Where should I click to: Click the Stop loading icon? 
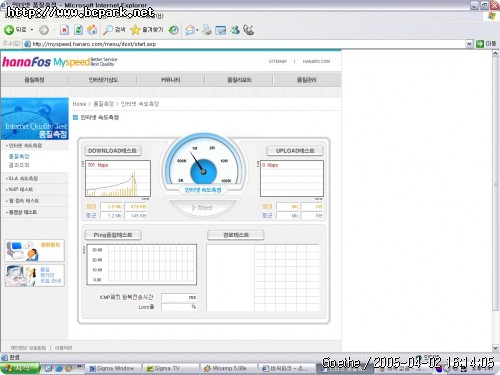tap(64, 30)
